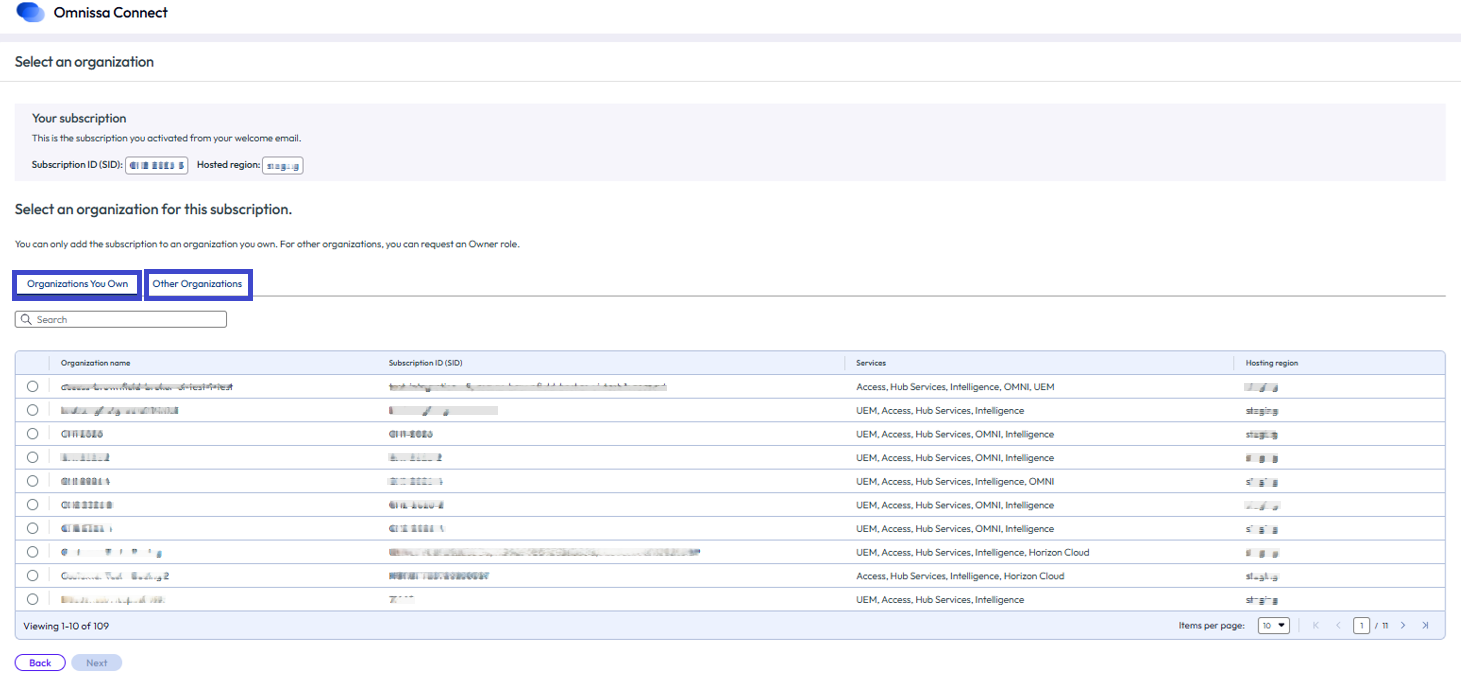Click the 'Items per page:' label
1461x683 pixels.
click(x=1211, y=626)
